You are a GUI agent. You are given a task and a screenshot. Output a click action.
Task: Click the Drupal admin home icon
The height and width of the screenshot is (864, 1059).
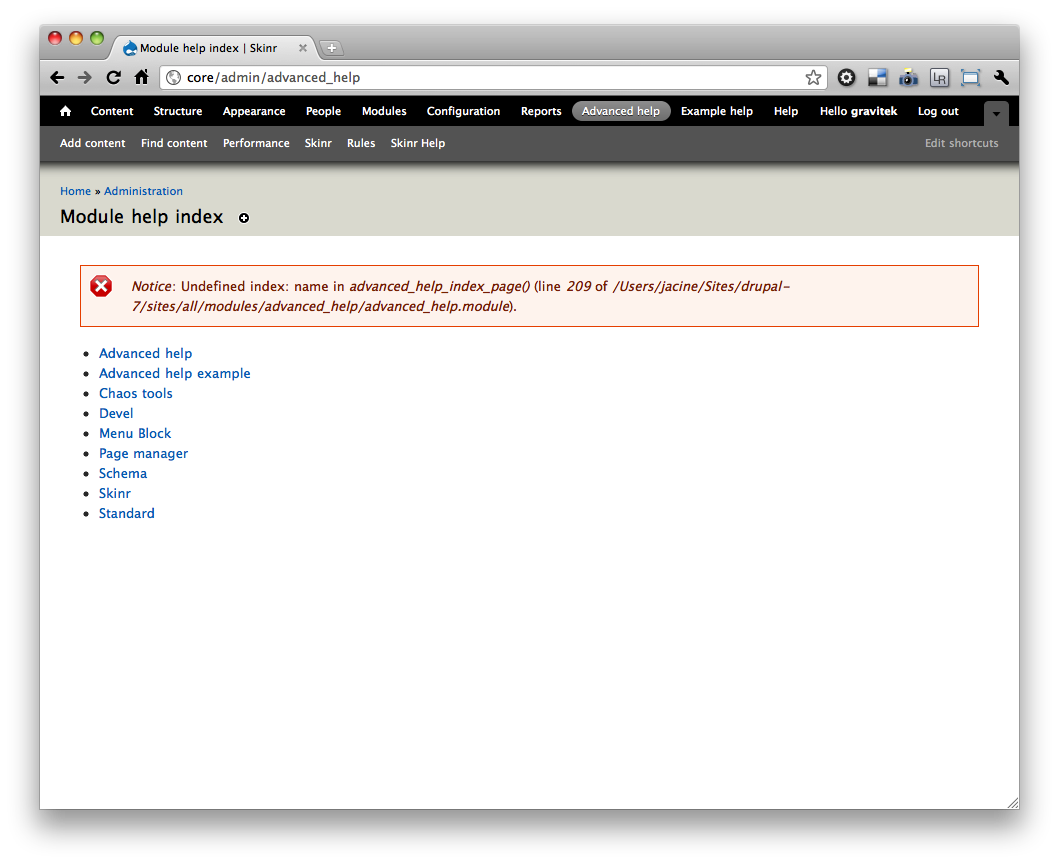66,111
